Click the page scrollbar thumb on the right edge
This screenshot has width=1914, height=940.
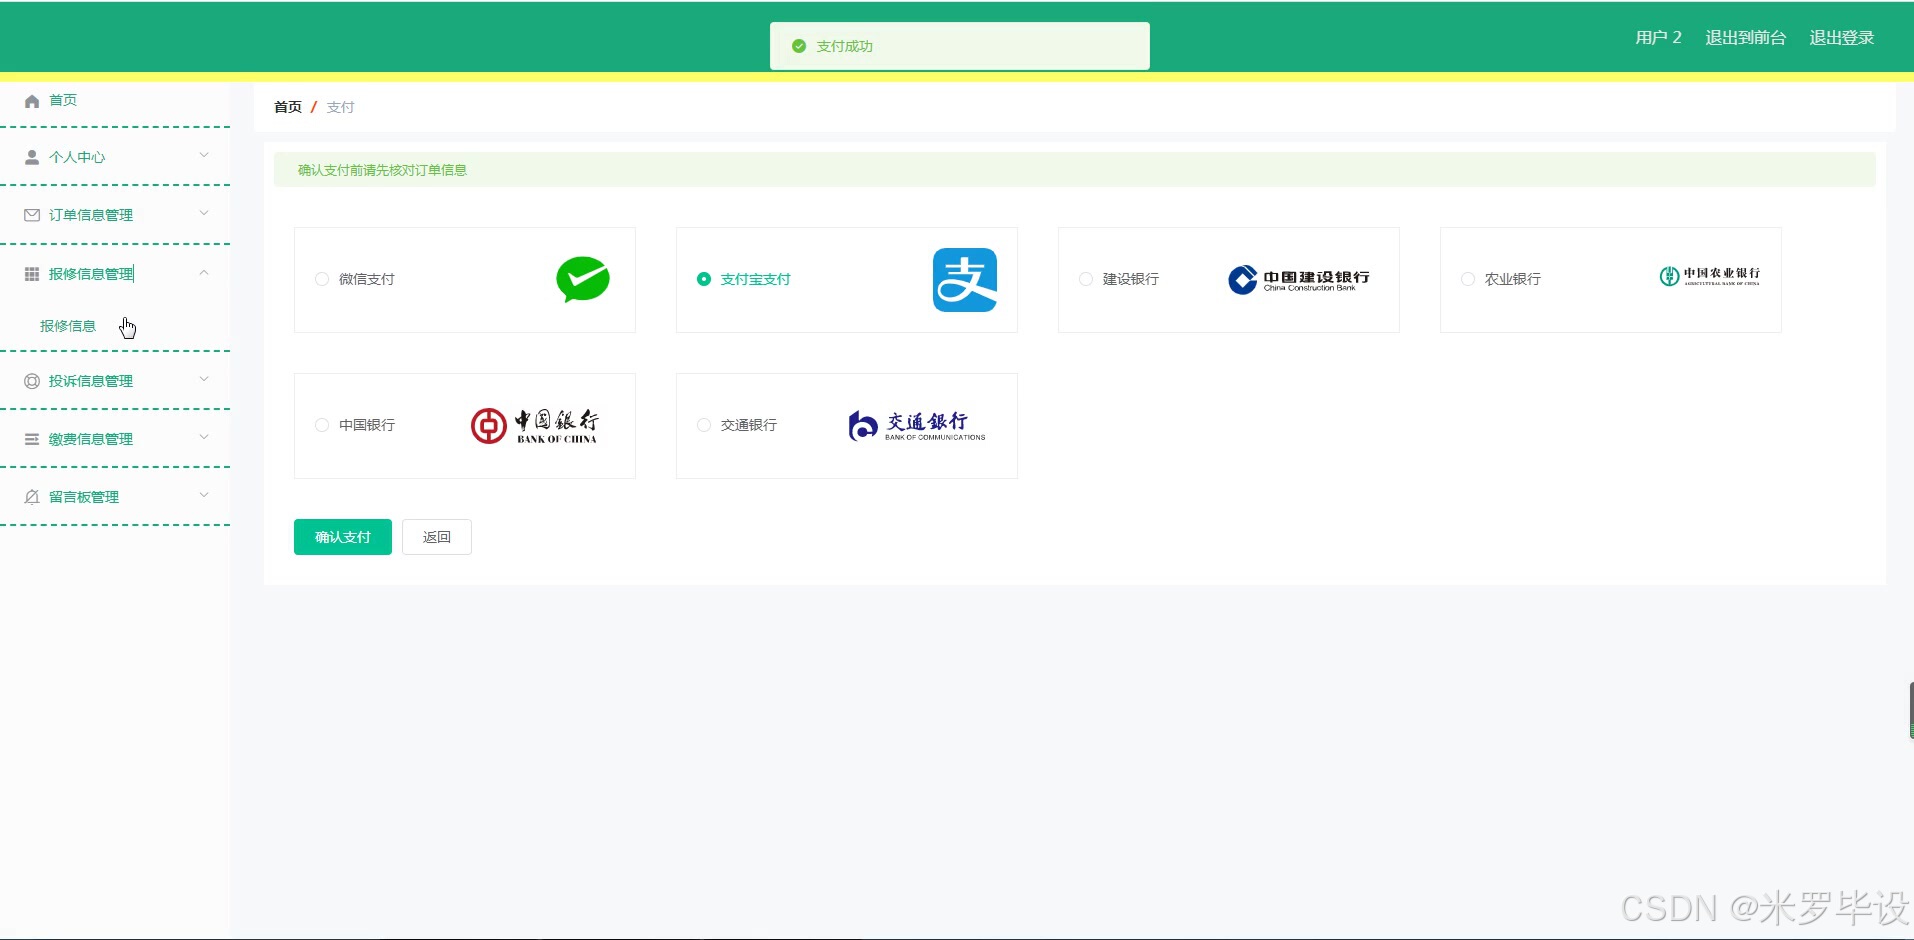pos(1911,711)
